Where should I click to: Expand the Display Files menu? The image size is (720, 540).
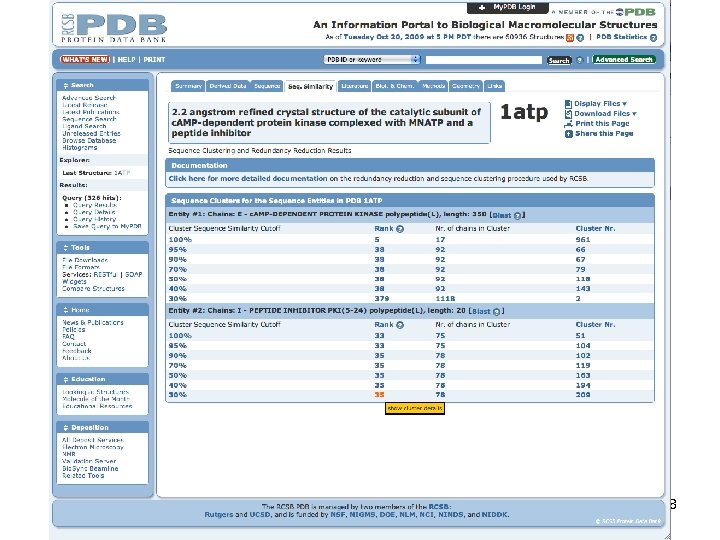coord(601,104)
